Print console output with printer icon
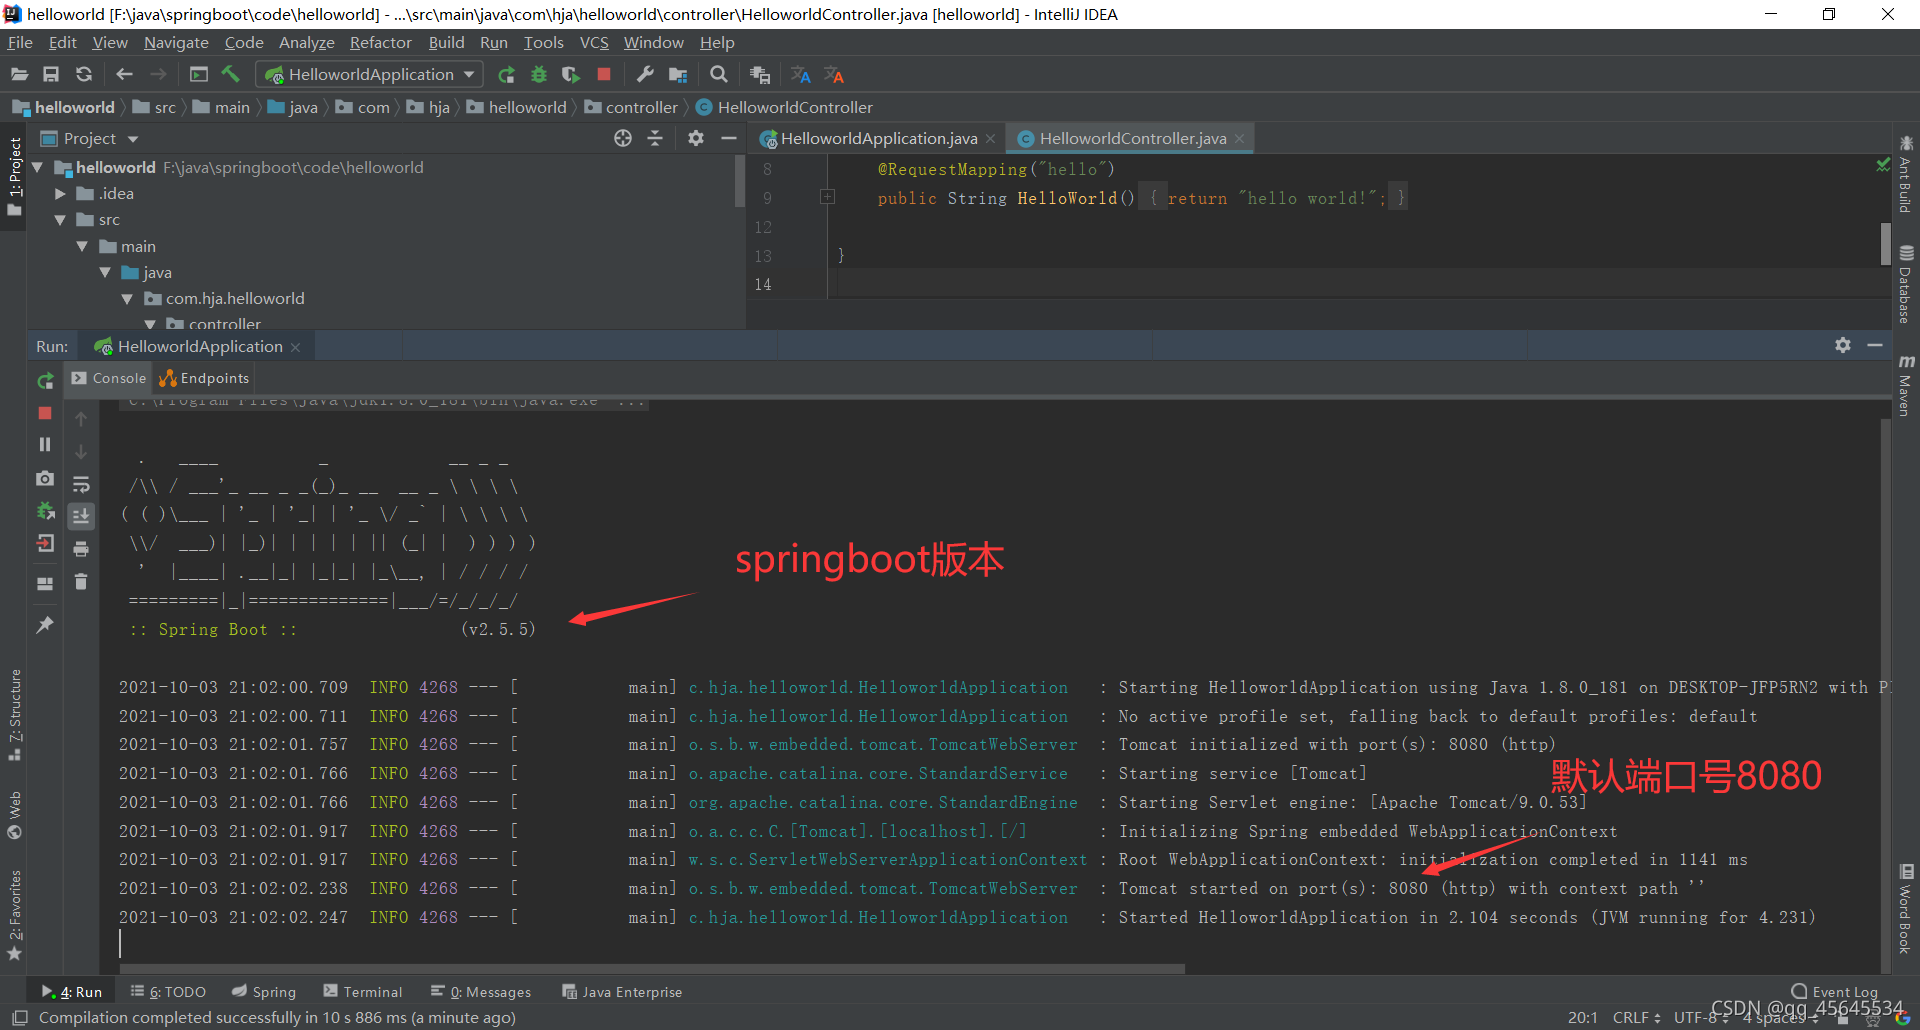 click(x=81, y=549)
